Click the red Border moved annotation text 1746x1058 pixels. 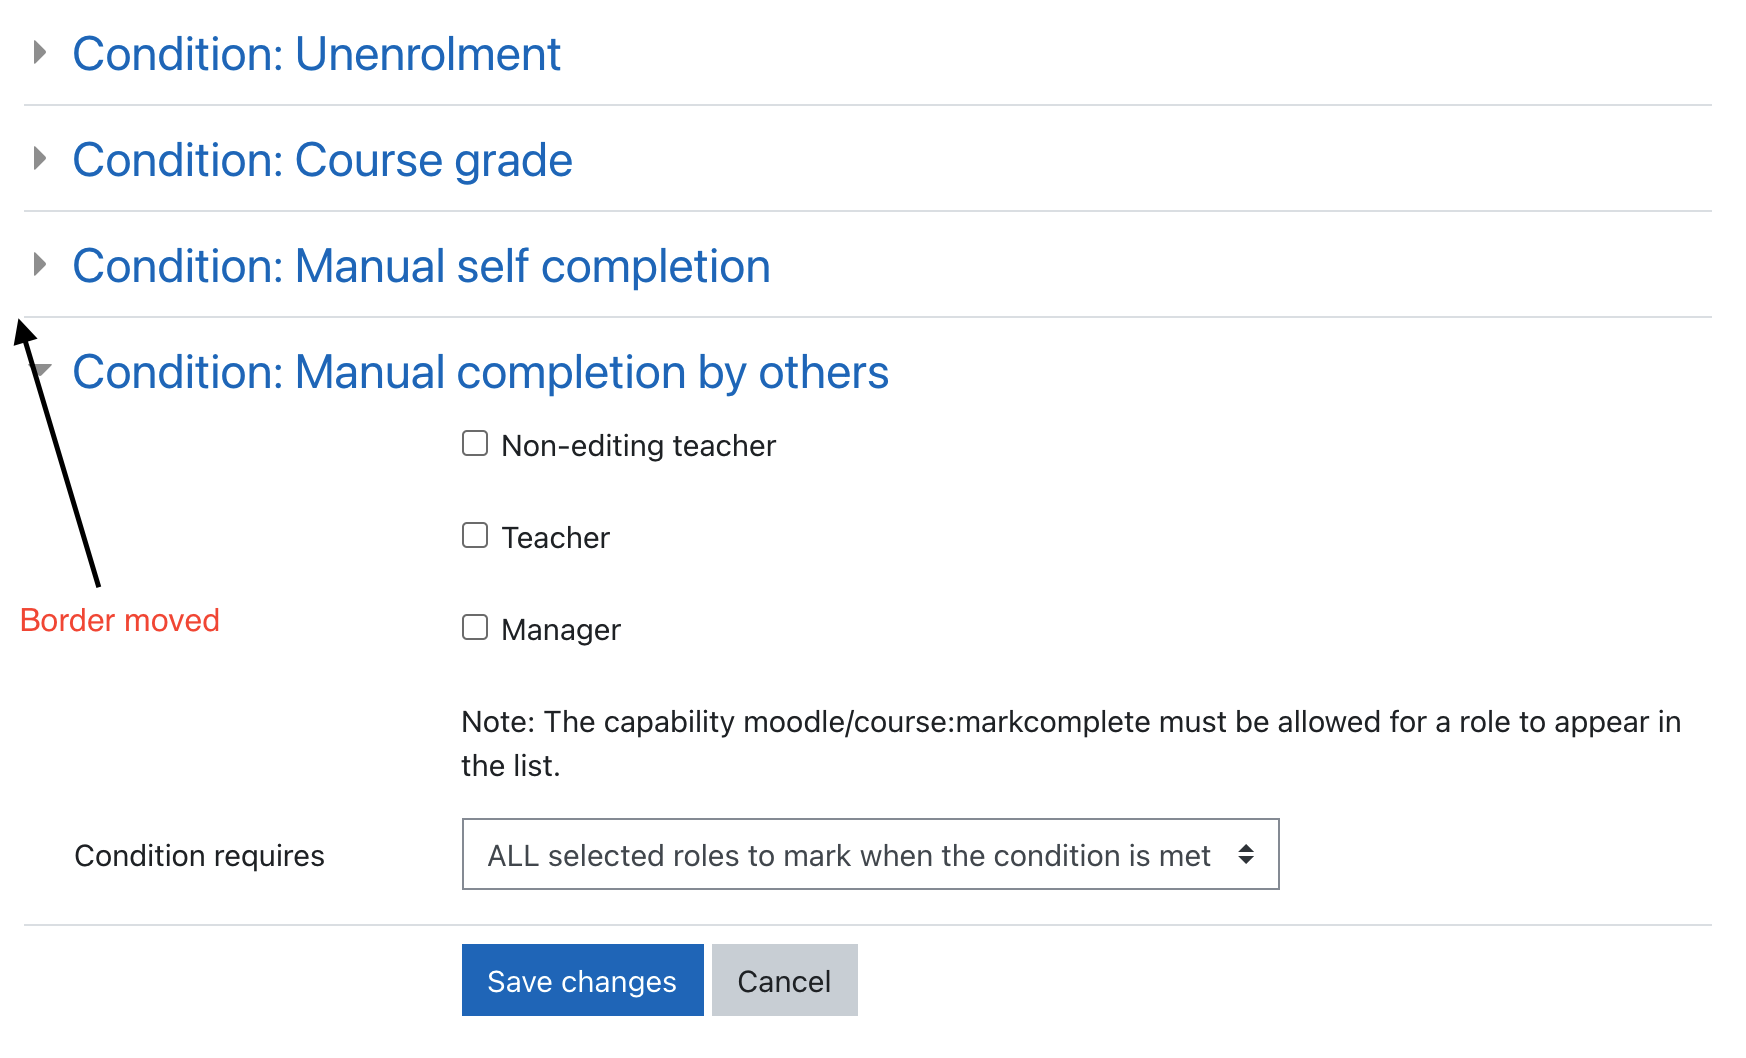[x=119, y=620]
